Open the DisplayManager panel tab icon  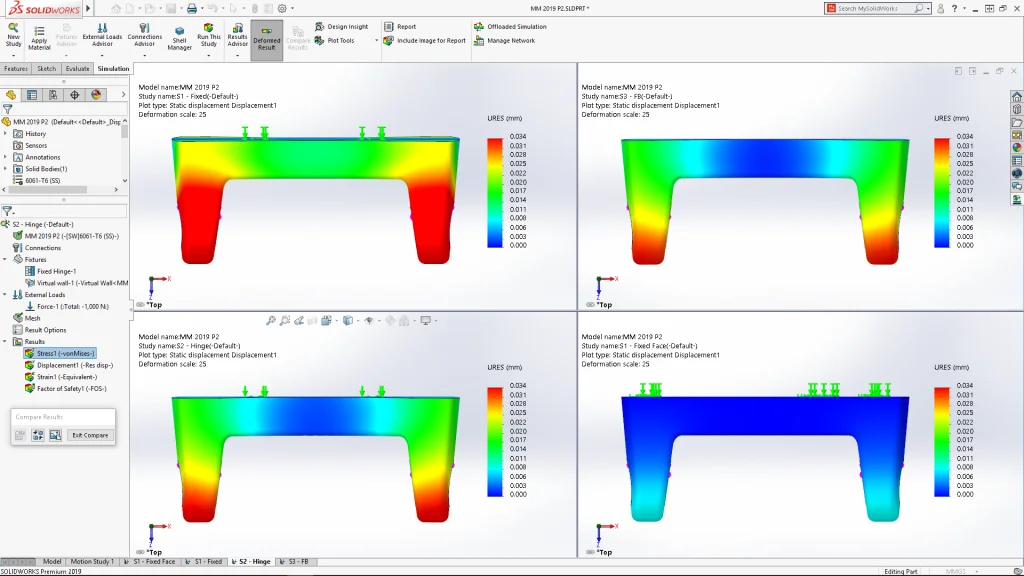pos(96,95)
